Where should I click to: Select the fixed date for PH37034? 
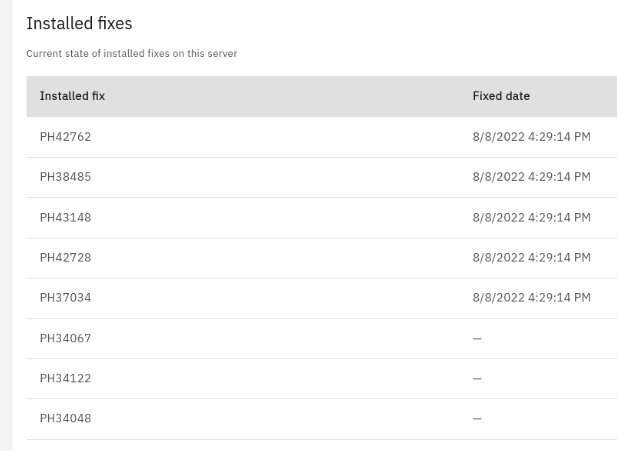click(531, 298)
